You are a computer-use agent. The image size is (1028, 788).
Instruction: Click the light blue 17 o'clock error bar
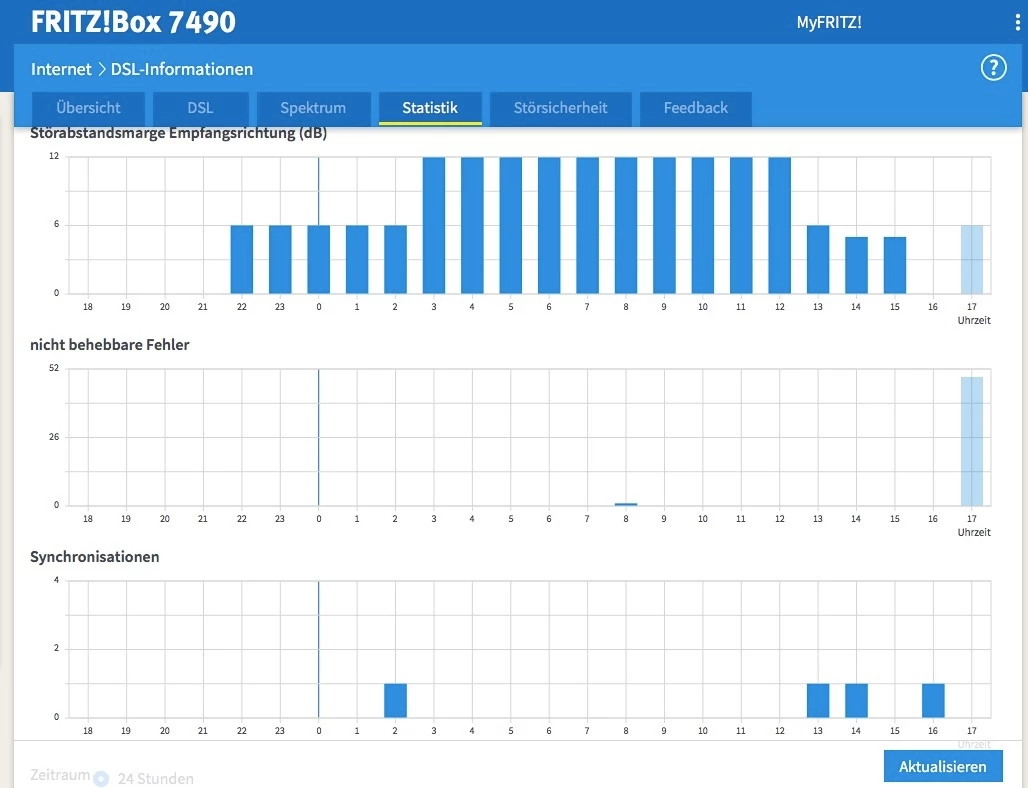coord(972,441)
